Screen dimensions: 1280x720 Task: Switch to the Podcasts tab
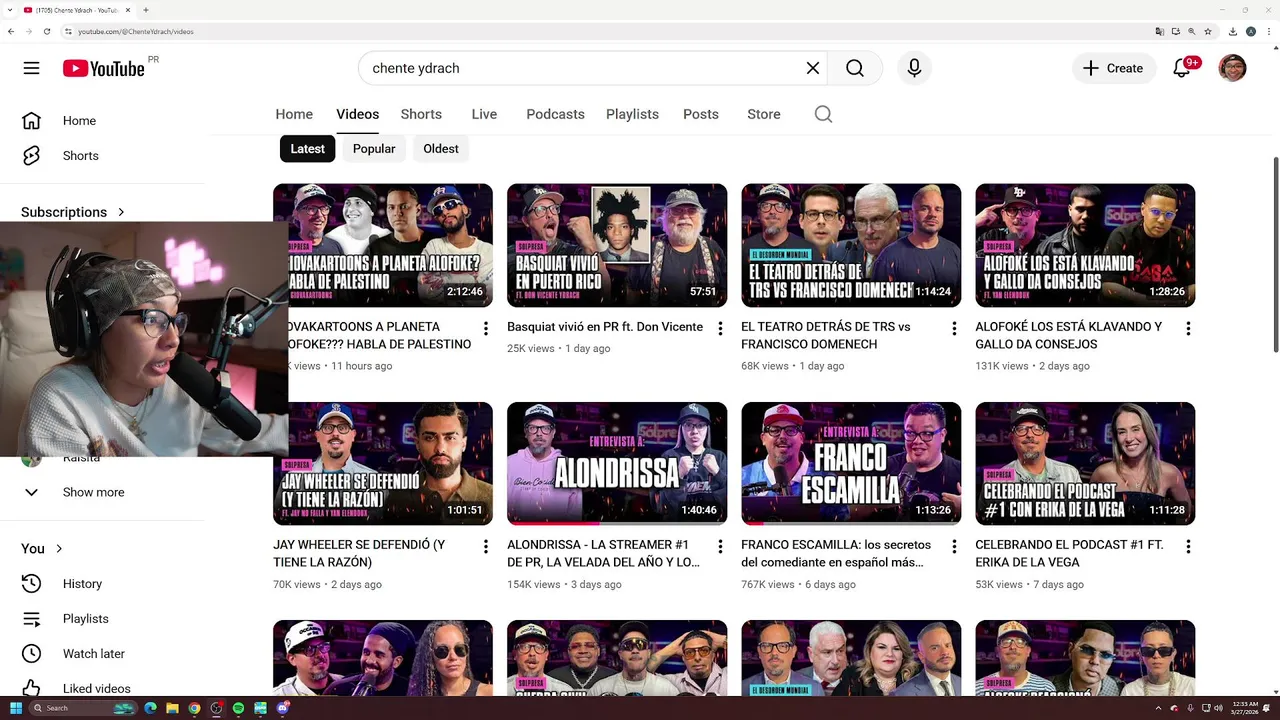555,114
